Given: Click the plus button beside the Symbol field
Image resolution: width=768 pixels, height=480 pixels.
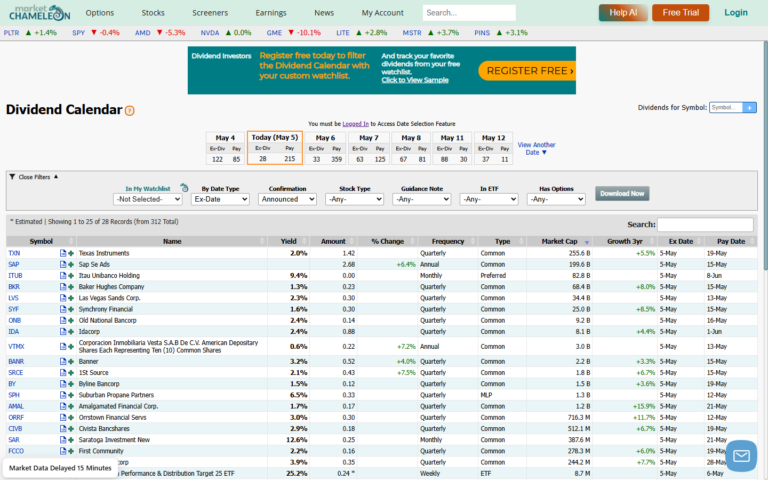Looking at the screenshot, I should click(x=749, y=107).
